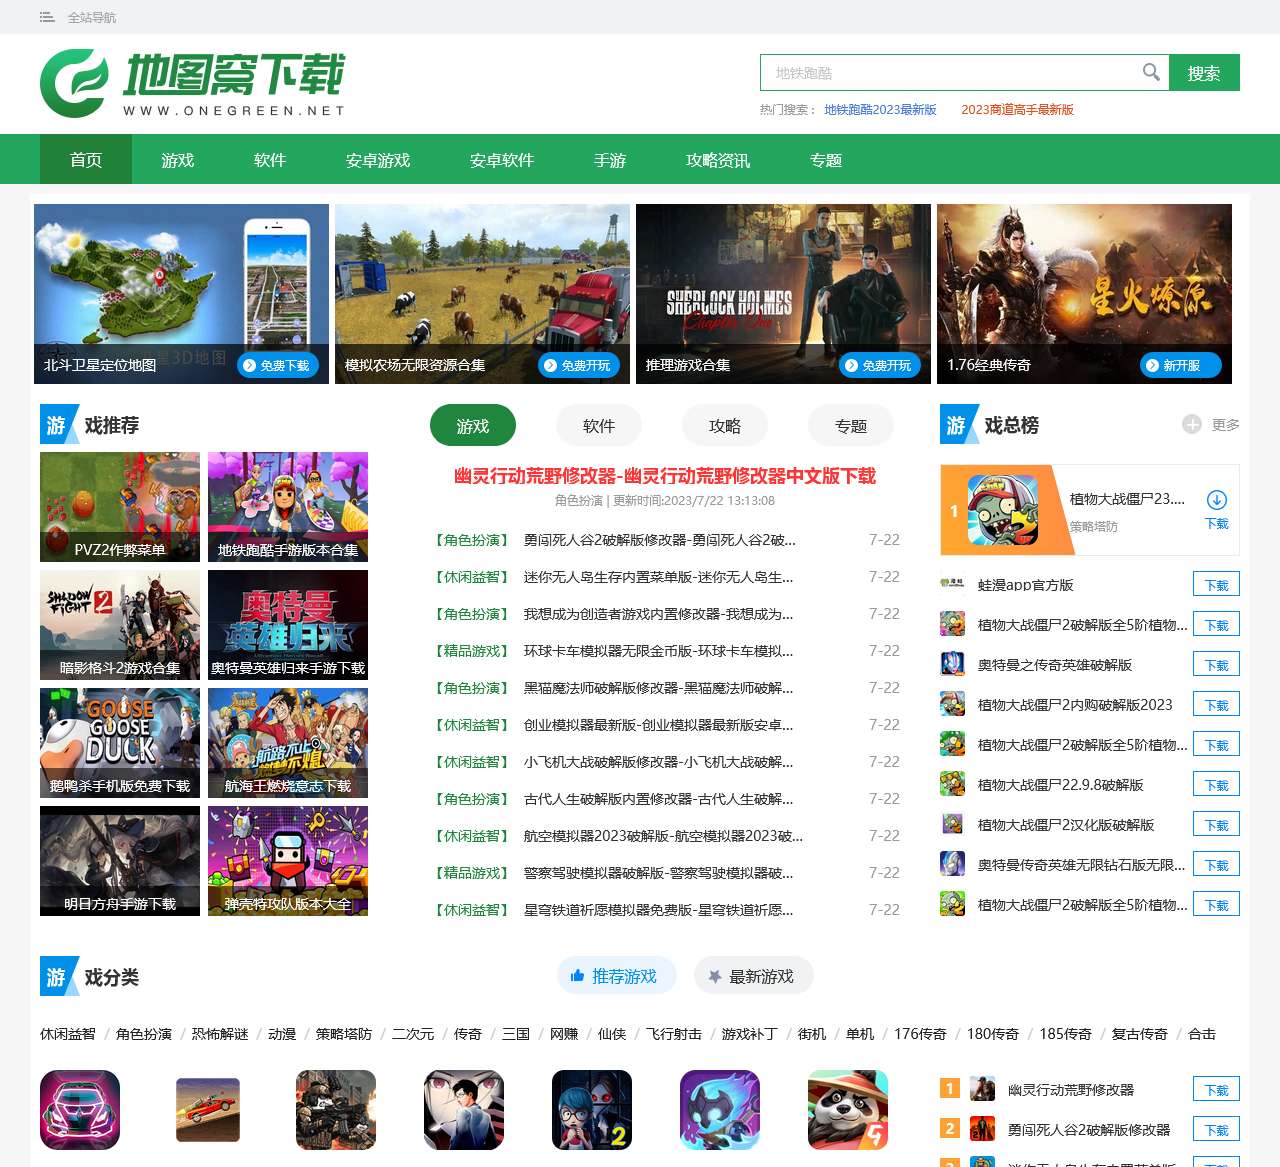This screenshot has height=1167, width=1280.
Task: Click the OneGreen leaf logo
Action: (74, 83)
